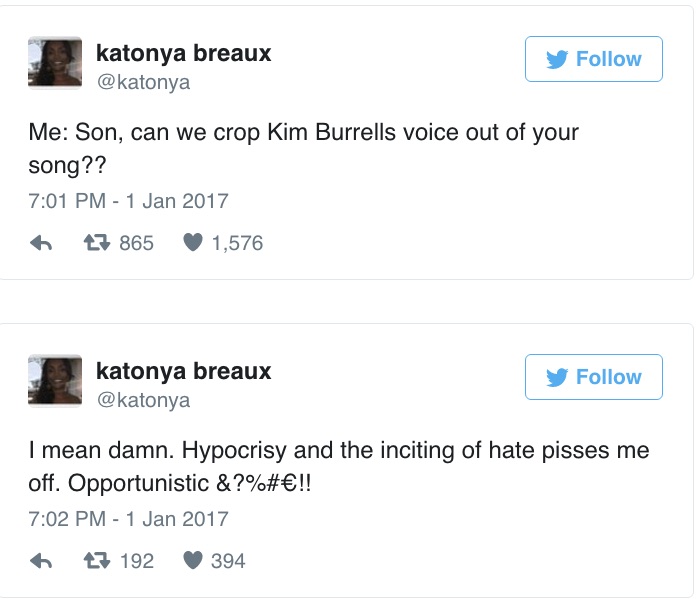The image size is (696, 599).
Task: Open profile picture on second tweet
Action: pos(55,381)
